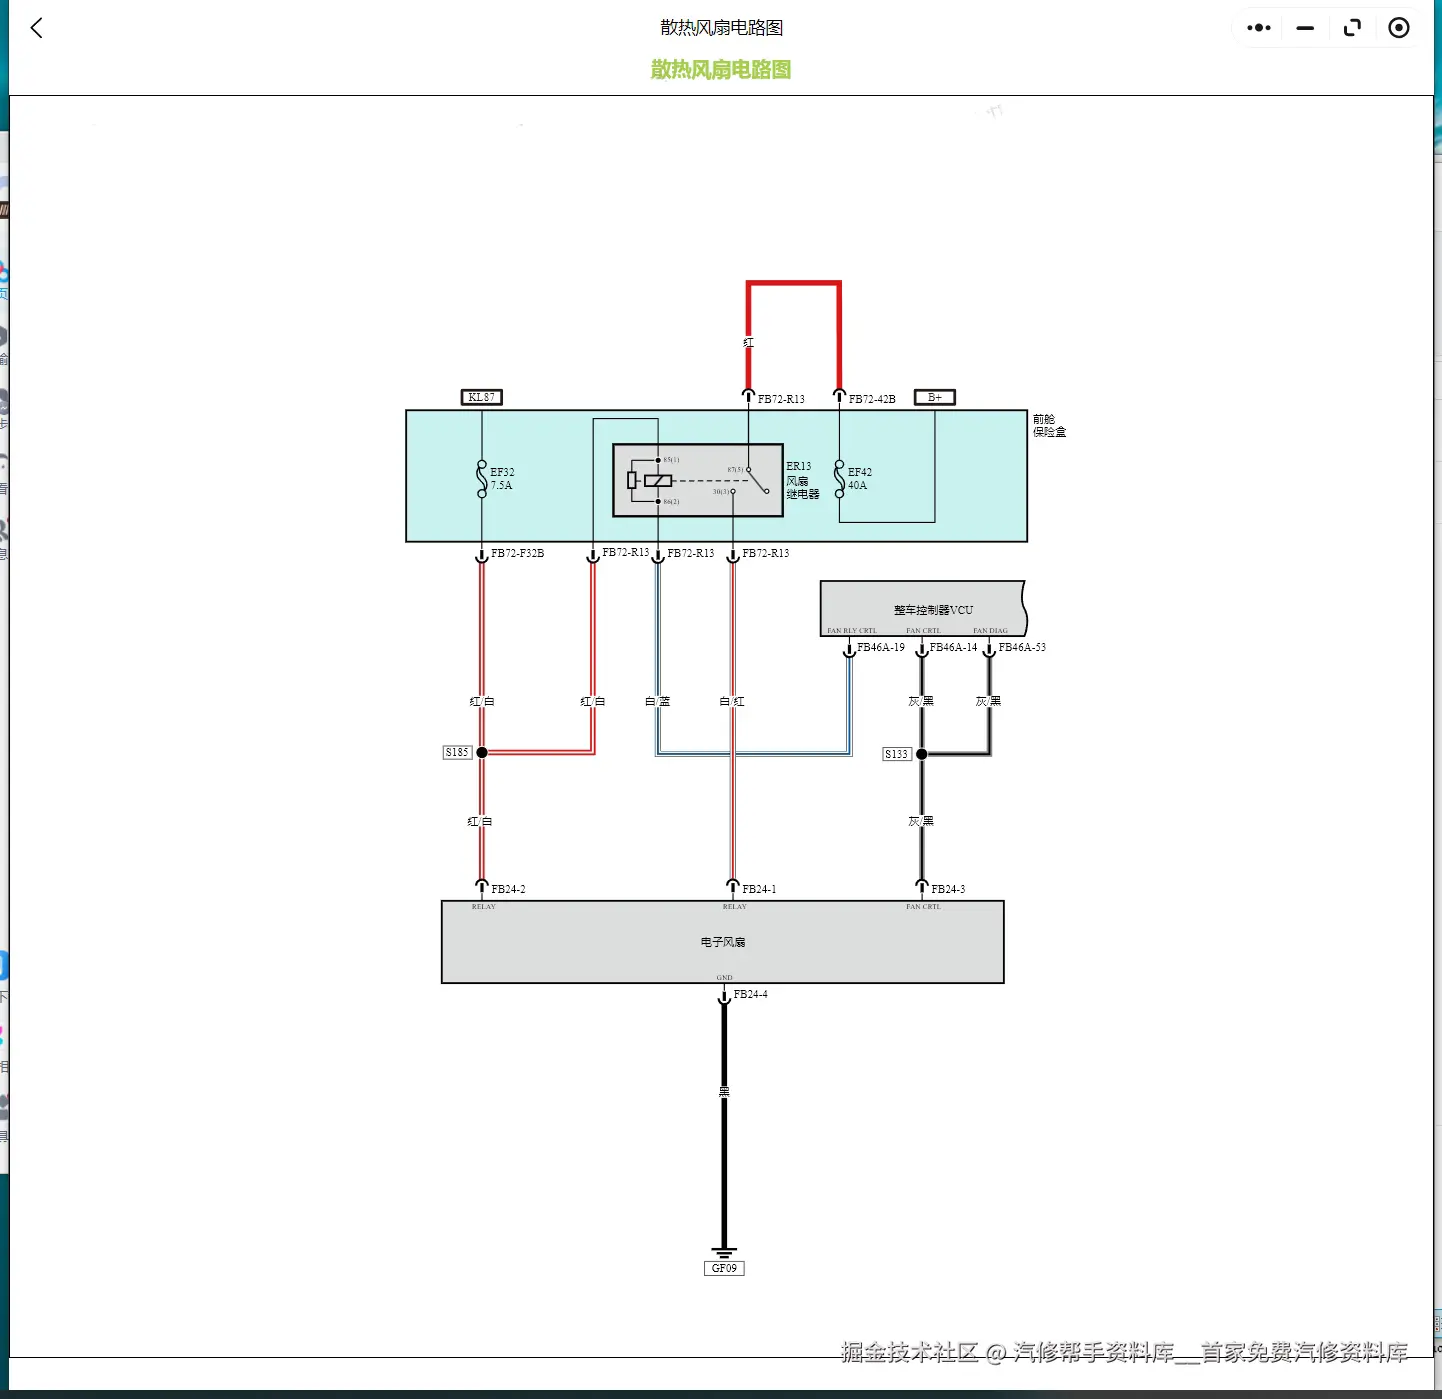Select the EF42 40A fuse label
1442x1399 pixels.
click(860, 479)
